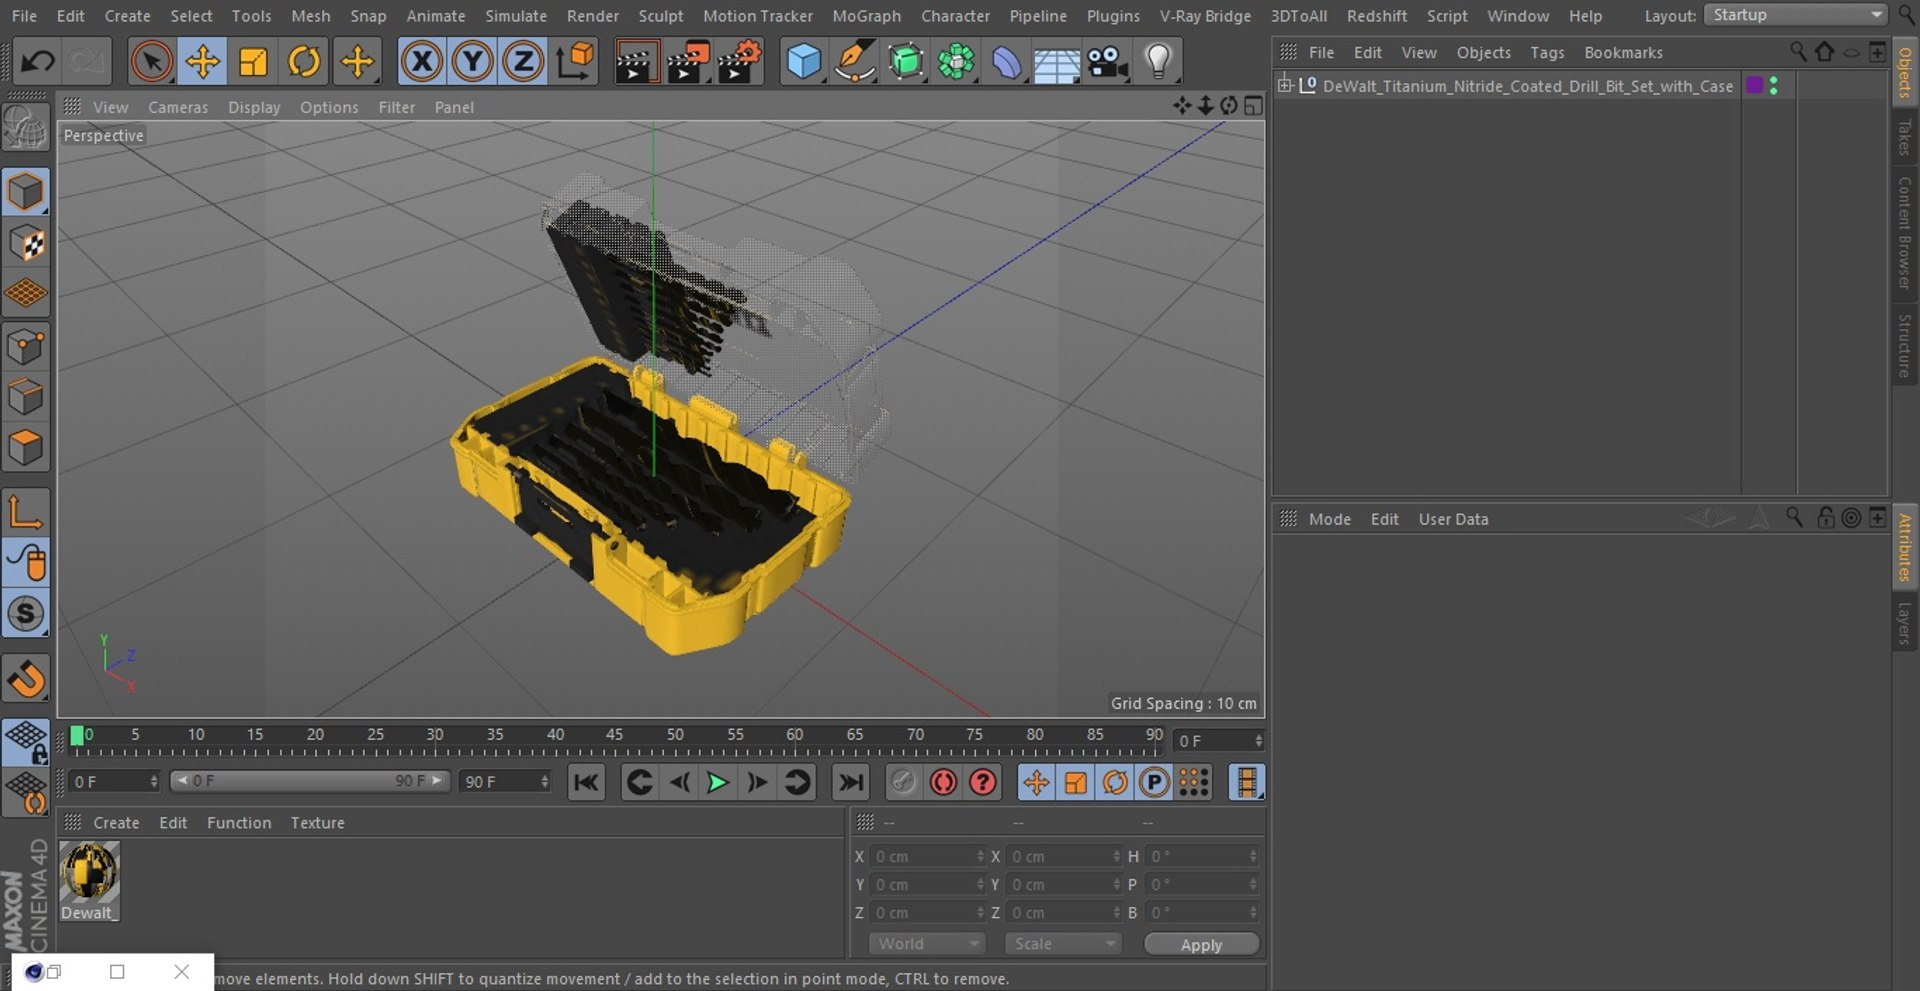
Task: Click the Undo arrow icon
Action: click(x=38, y=62)
